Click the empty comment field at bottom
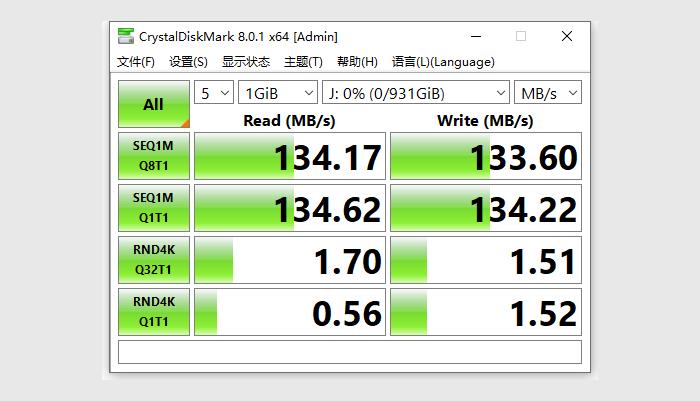Image resolution: width=700 pixels, height=401 pixels. point(350,352)
